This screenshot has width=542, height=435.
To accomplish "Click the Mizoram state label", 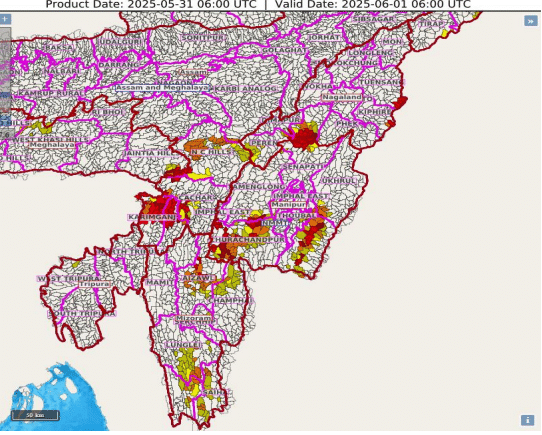I will 193,318.
